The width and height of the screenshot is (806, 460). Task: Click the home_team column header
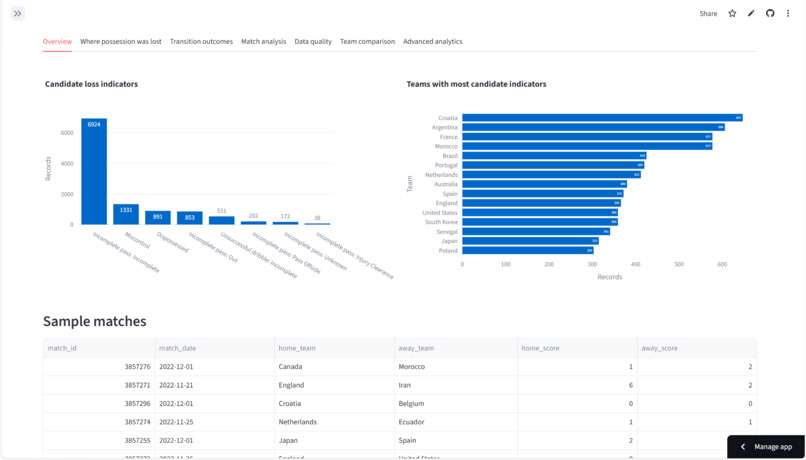(x=334, y=348)
